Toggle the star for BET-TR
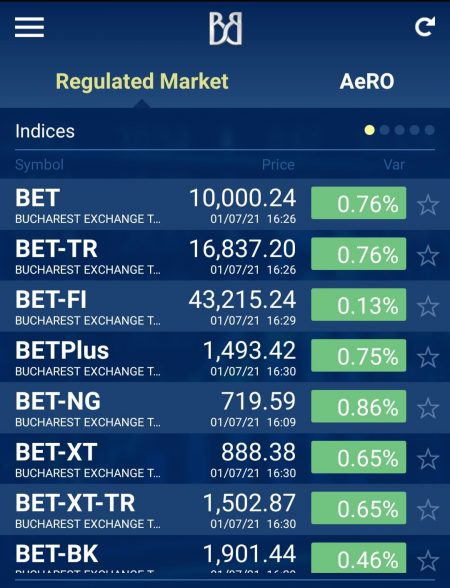The height and width of the screenshot is (588, 450). coord(428,256)
